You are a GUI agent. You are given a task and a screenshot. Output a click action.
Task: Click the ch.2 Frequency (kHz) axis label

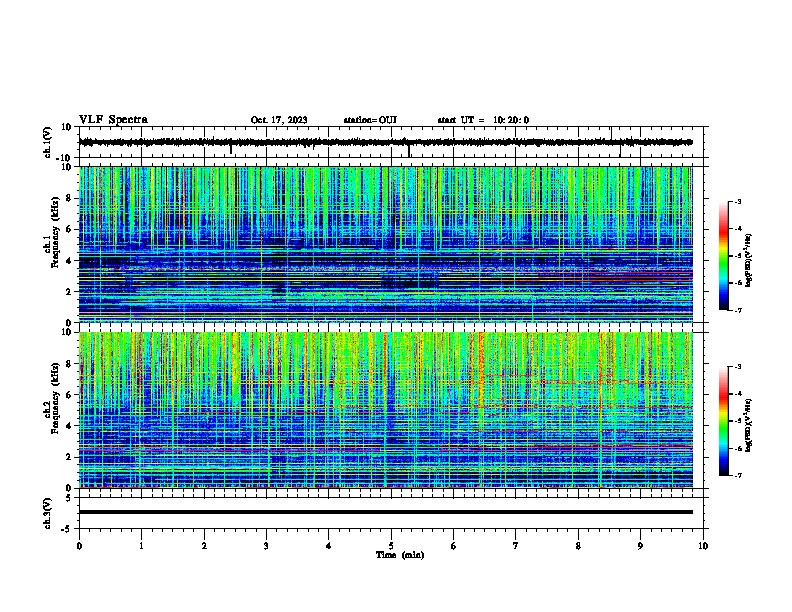pos(52,398)
